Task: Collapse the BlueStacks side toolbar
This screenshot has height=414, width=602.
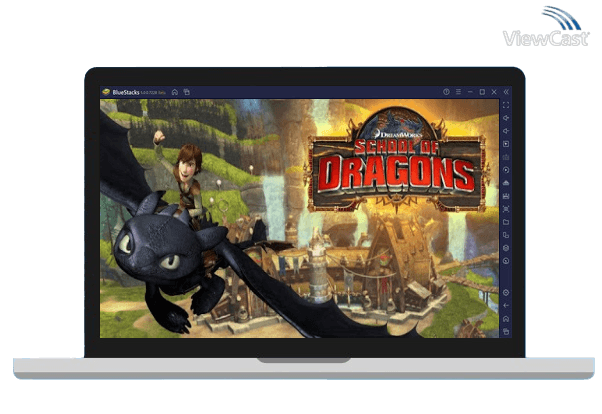Action: (x=506, y=92)
